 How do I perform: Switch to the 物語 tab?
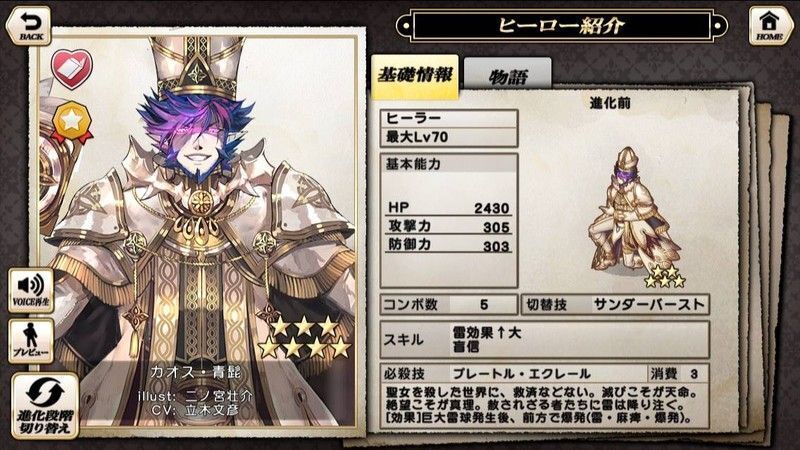(507, 76)
